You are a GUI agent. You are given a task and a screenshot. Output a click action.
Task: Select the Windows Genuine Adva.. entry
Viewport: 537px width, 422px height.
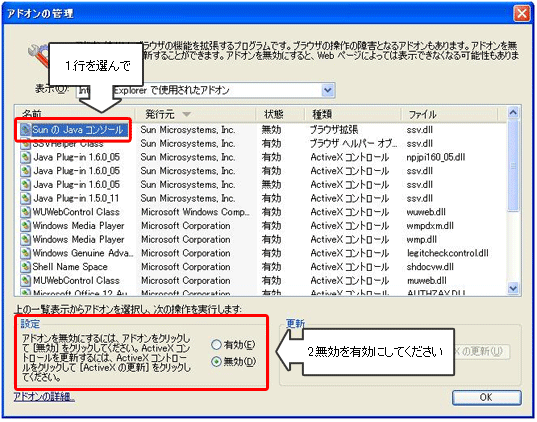(83, 253)
